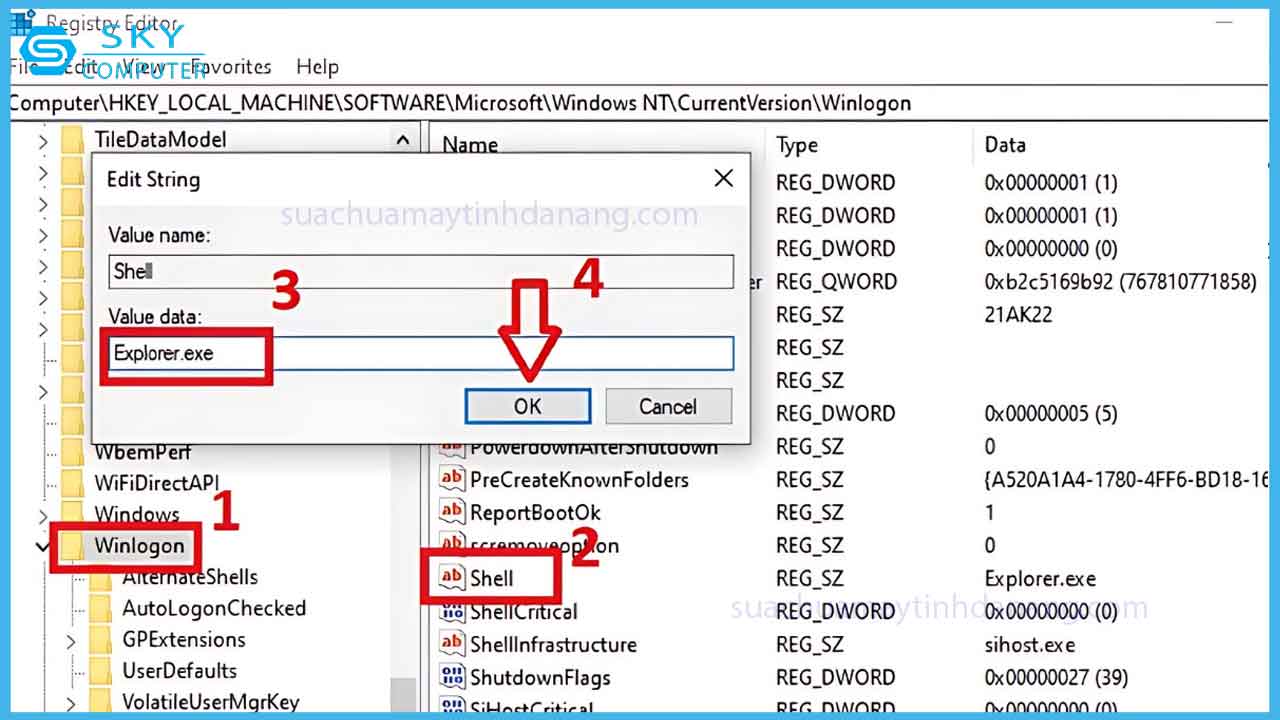Expand the GPExtensions subkey

71,640
